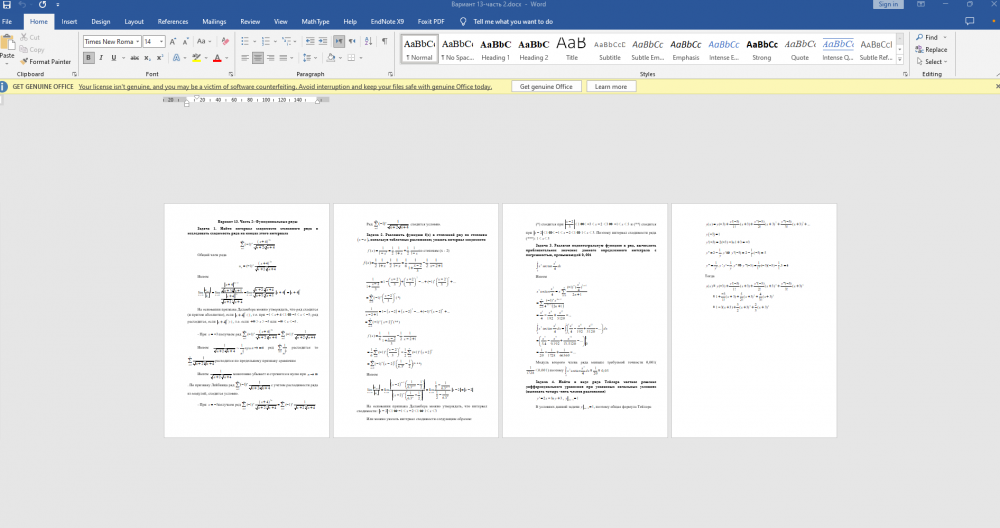Toggle Center alignment

258,58
